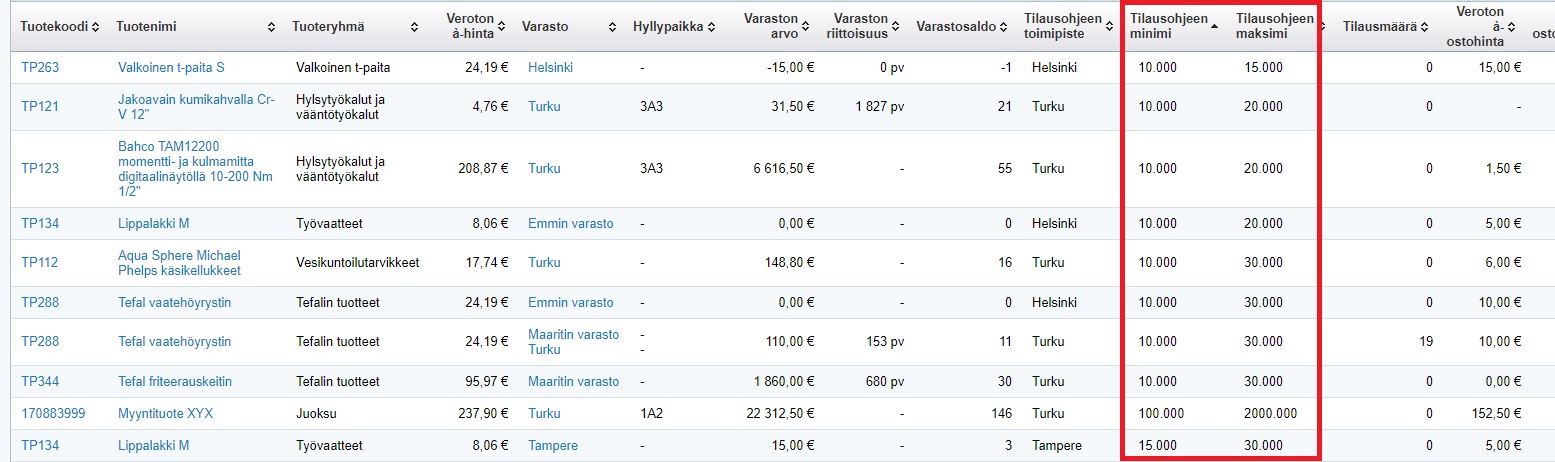
Task: Click sort arrows of Varaston riittoisuus column
Action: tap(895, 27)
